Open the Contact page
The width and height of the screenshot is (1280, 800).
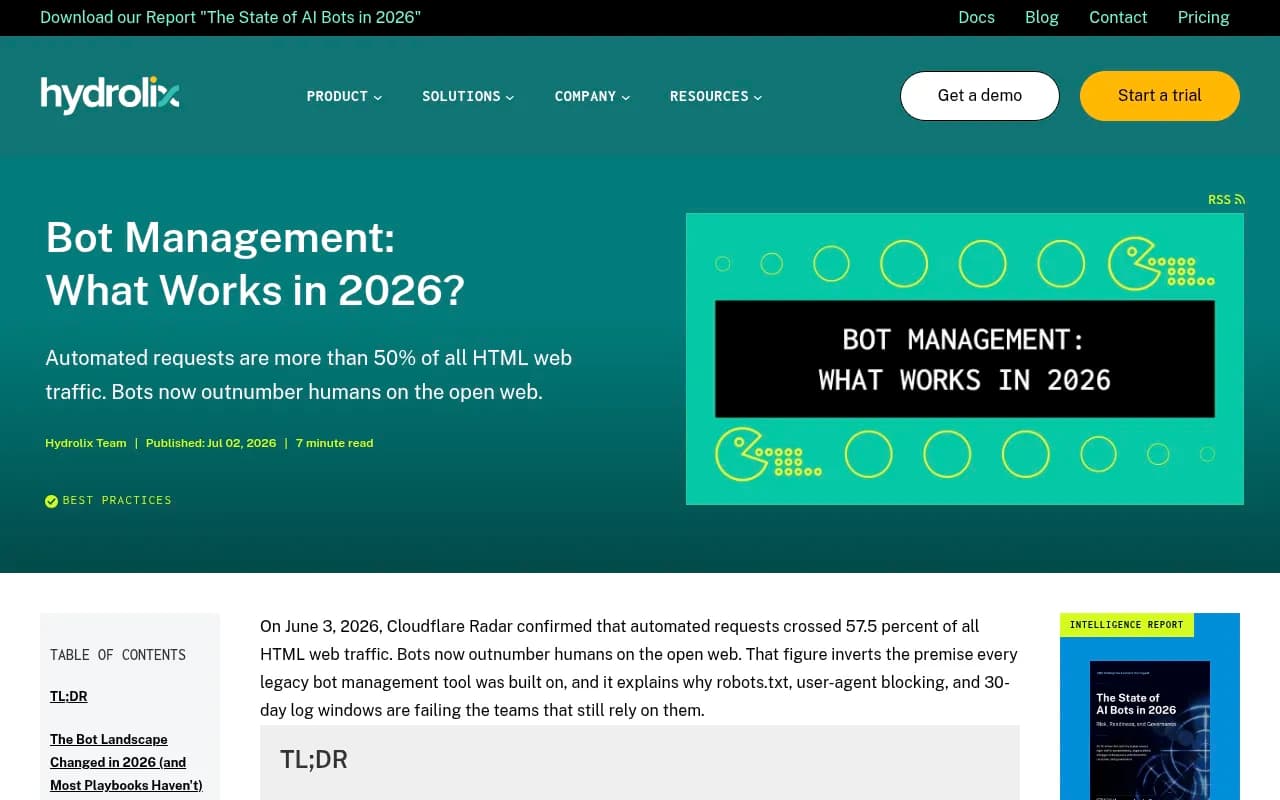(1118, 17)
